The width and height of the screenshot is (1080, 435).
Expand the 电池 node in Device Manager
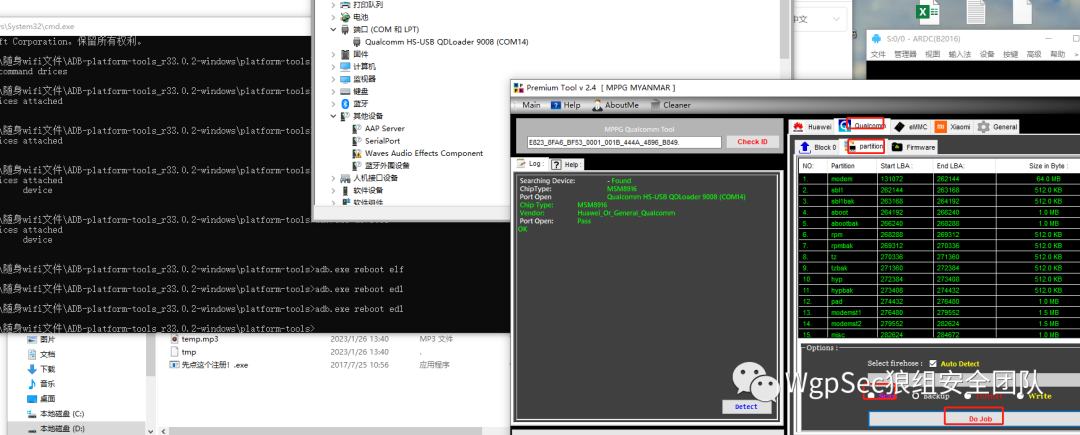[334, 17]
